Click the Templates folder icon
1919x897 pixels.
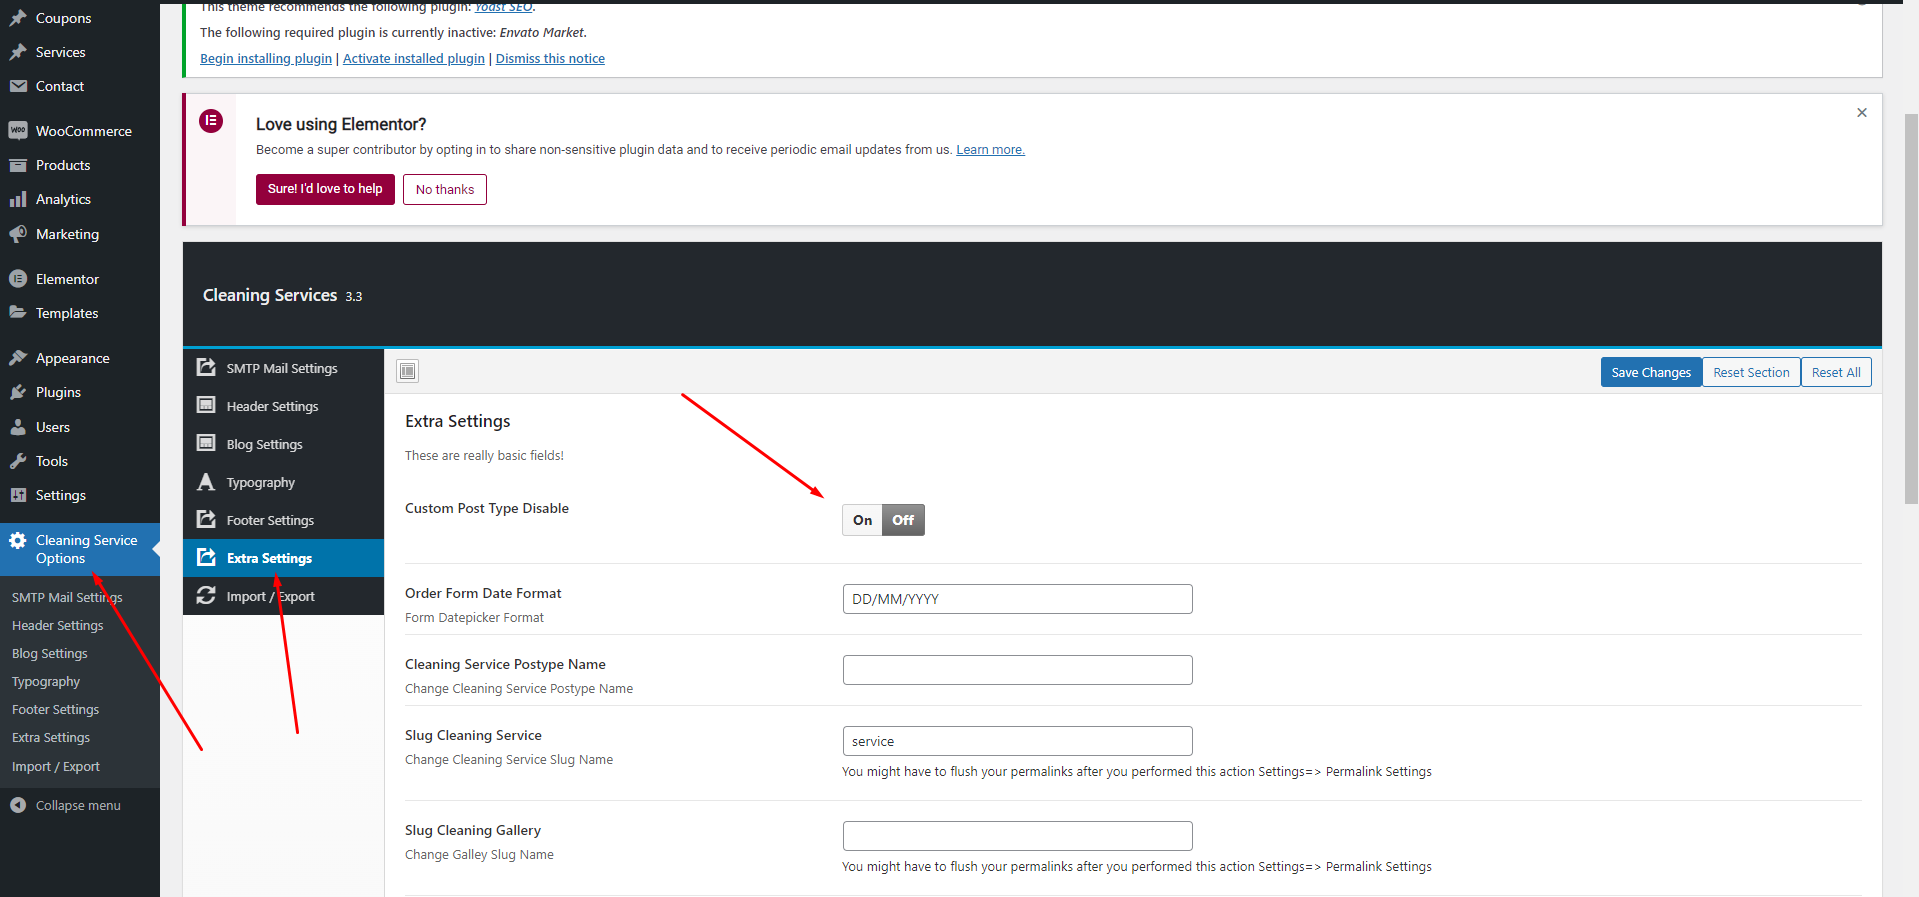tap(18, 313)
